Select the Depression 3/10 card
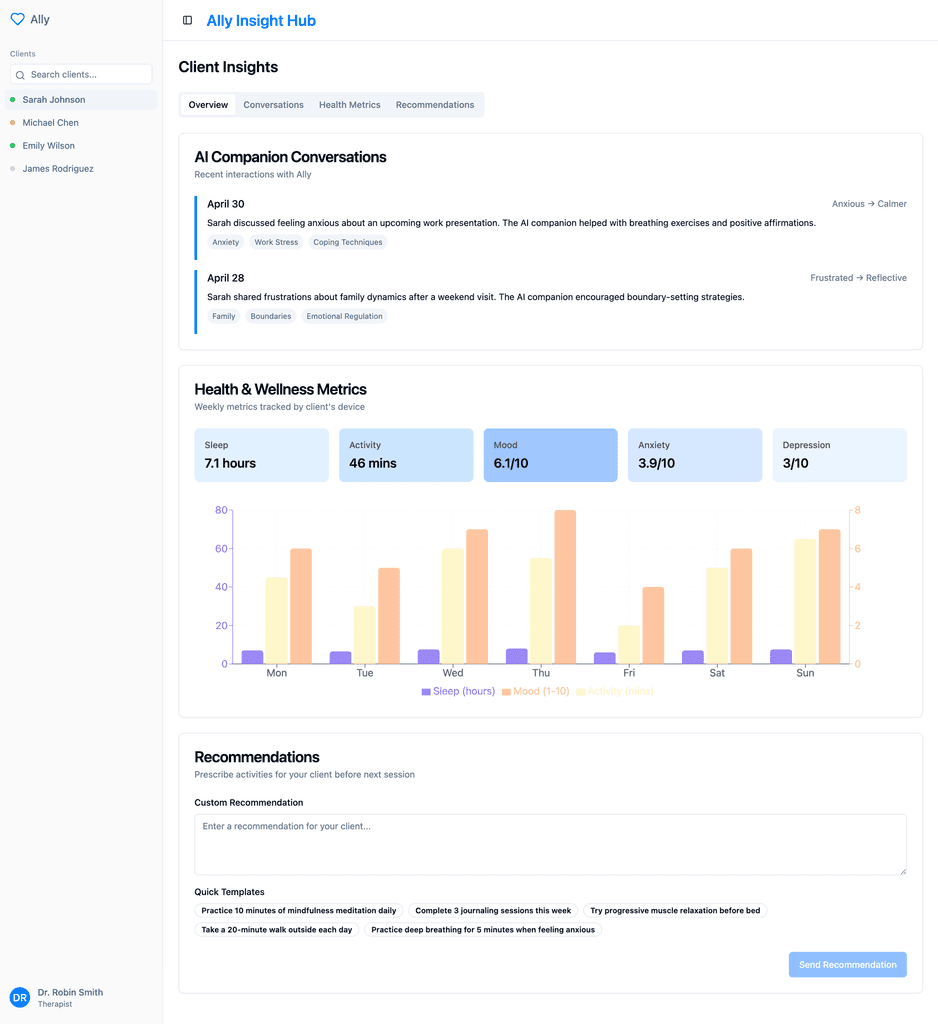This screenshot has width=938, height=1024. click(x=839, y=455)
